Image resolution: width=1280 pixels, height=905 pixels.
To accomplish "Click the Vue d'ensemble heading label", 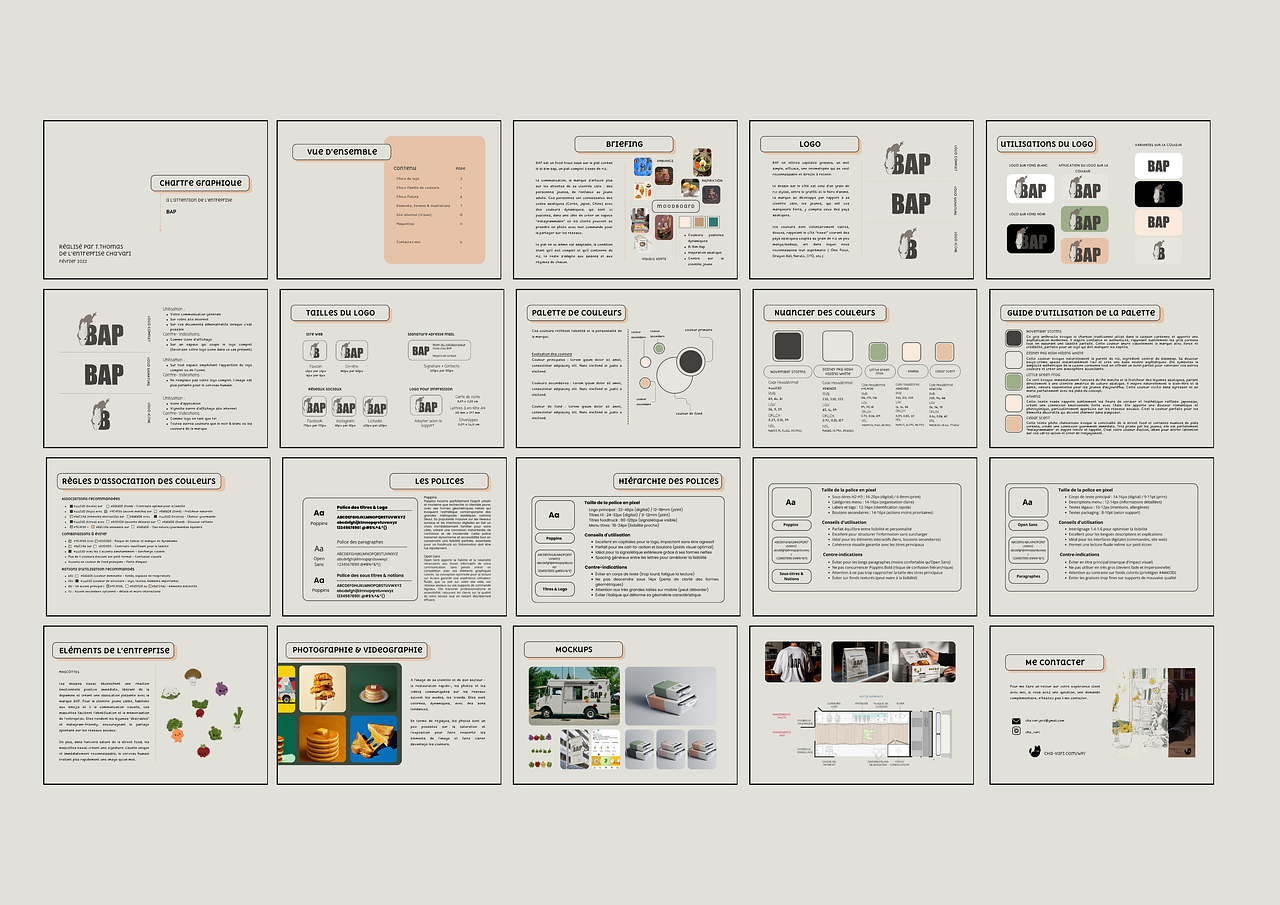I will [x=335, y=152].
